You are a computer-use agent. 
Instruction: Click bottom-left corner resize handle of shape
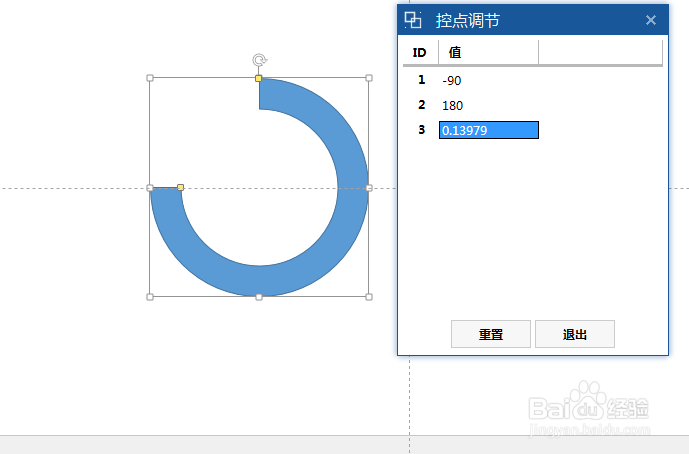pyautogui.click(x=150, y=296)
